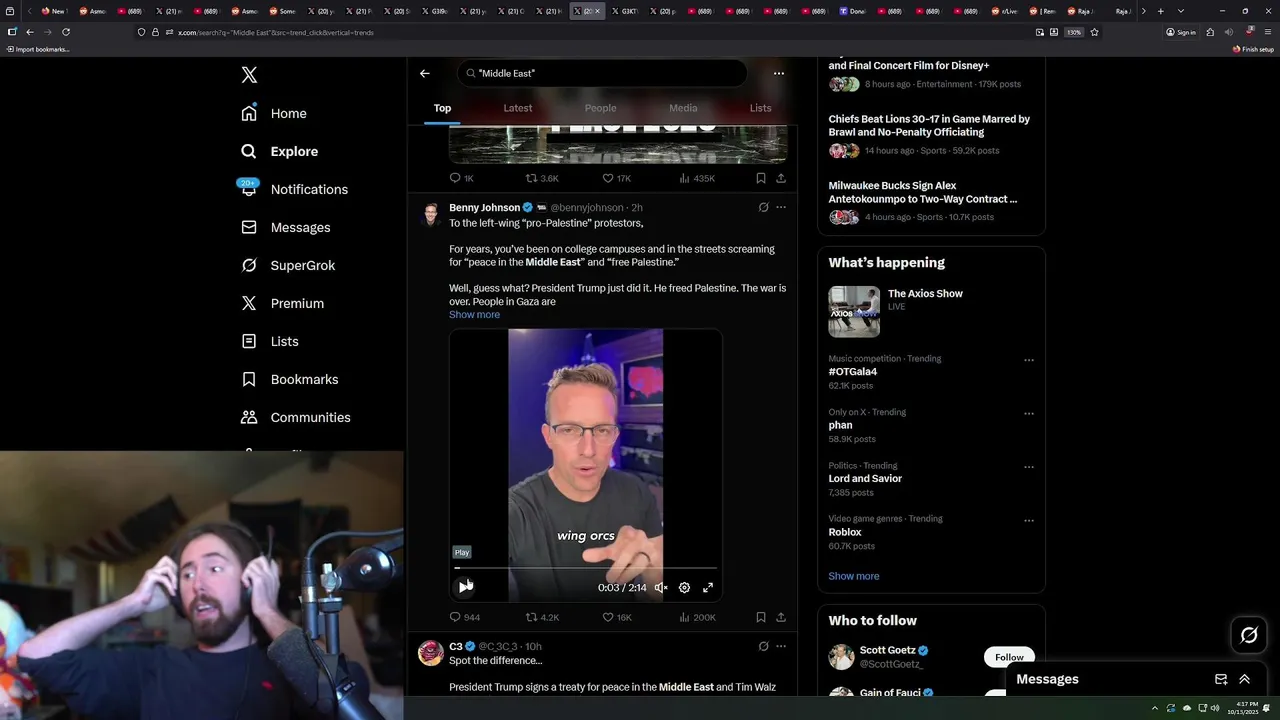1280x720 pixels.
Task: Open the X logo home link
Action: coord(249,75)
